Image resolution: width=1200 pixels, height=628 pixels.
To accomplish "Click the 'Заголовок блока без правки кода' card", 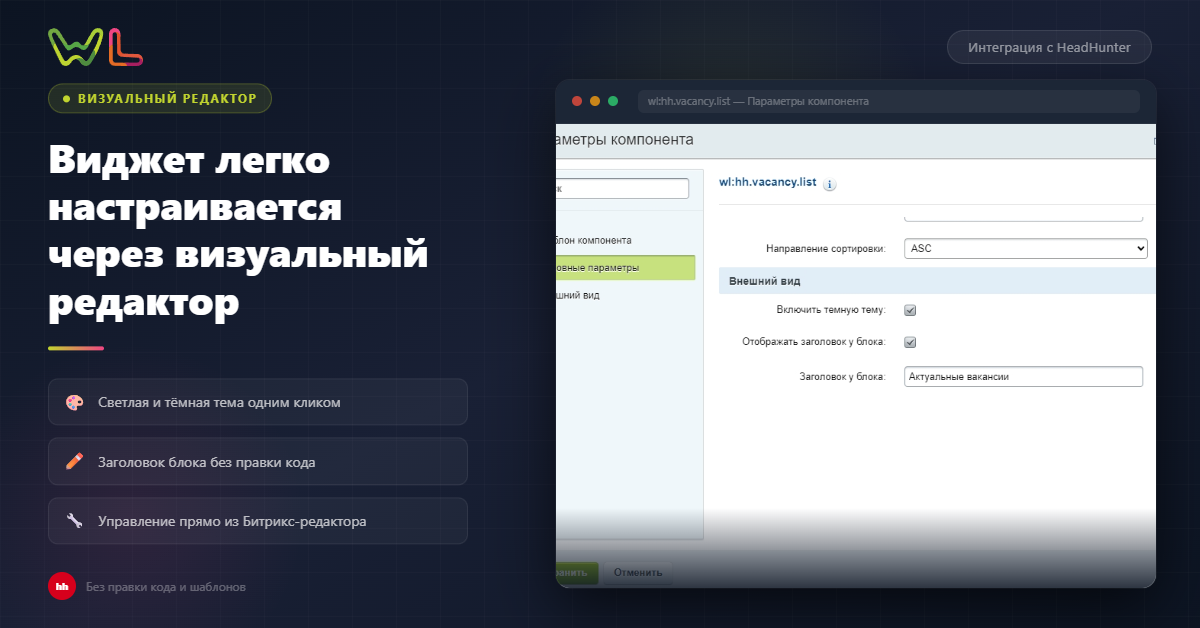I will 258,462.
